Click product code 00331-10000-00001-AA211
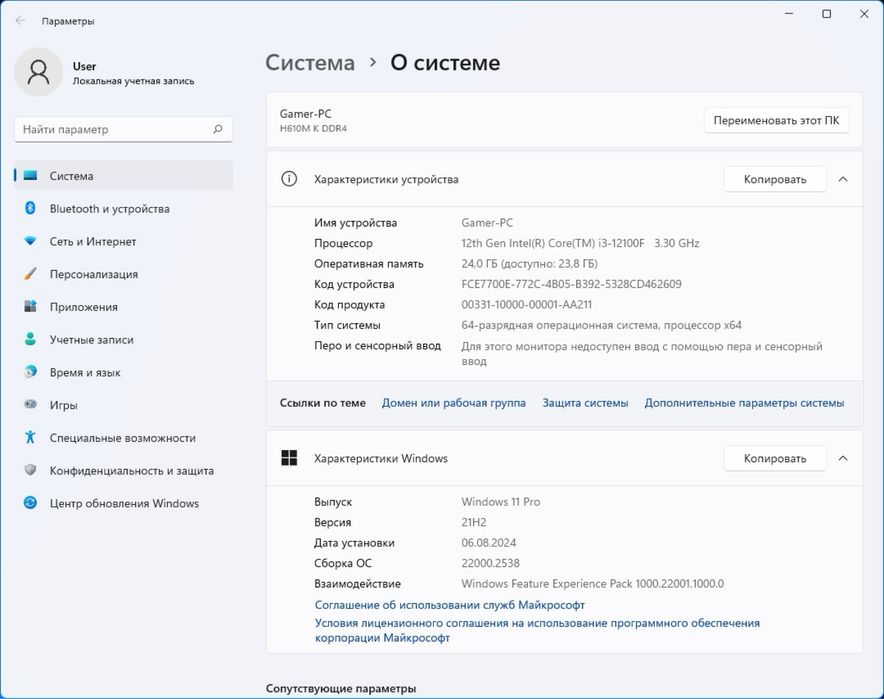 coord(527,304)
